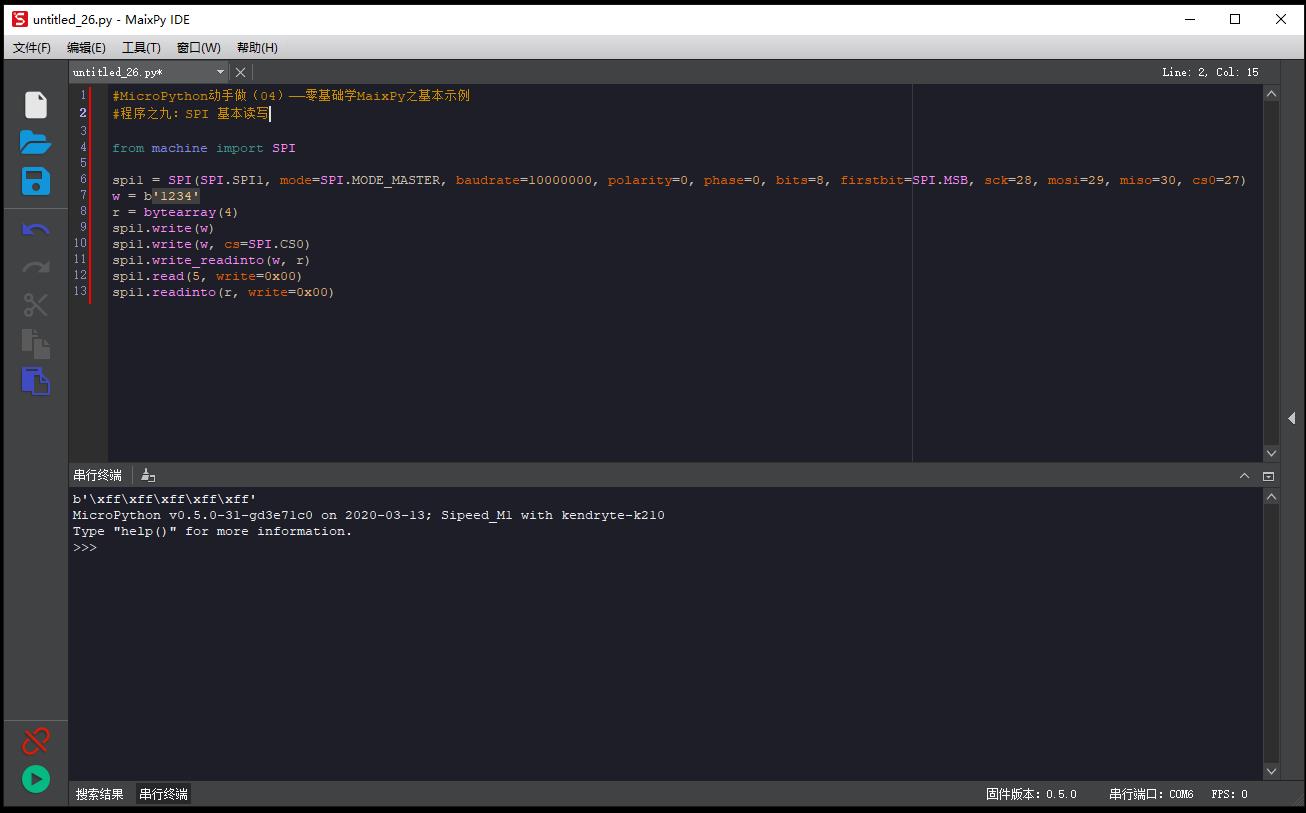
Task: Click the r = bytearray(4) line
Action: tap(175, 212)
